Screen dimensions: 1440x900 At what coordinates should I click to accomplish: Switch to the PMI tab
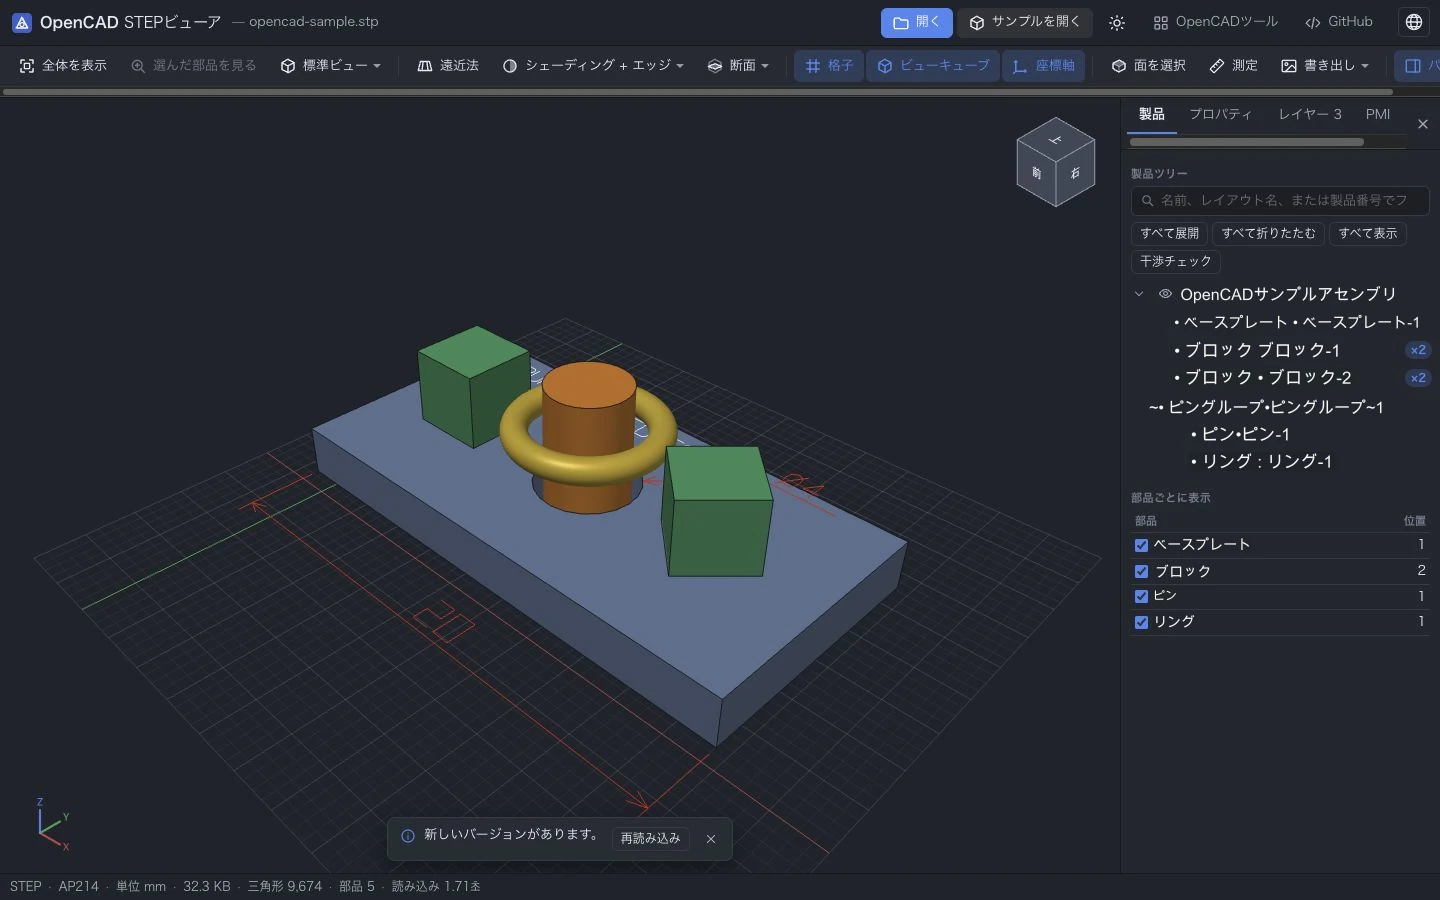tap(1378, 114)
